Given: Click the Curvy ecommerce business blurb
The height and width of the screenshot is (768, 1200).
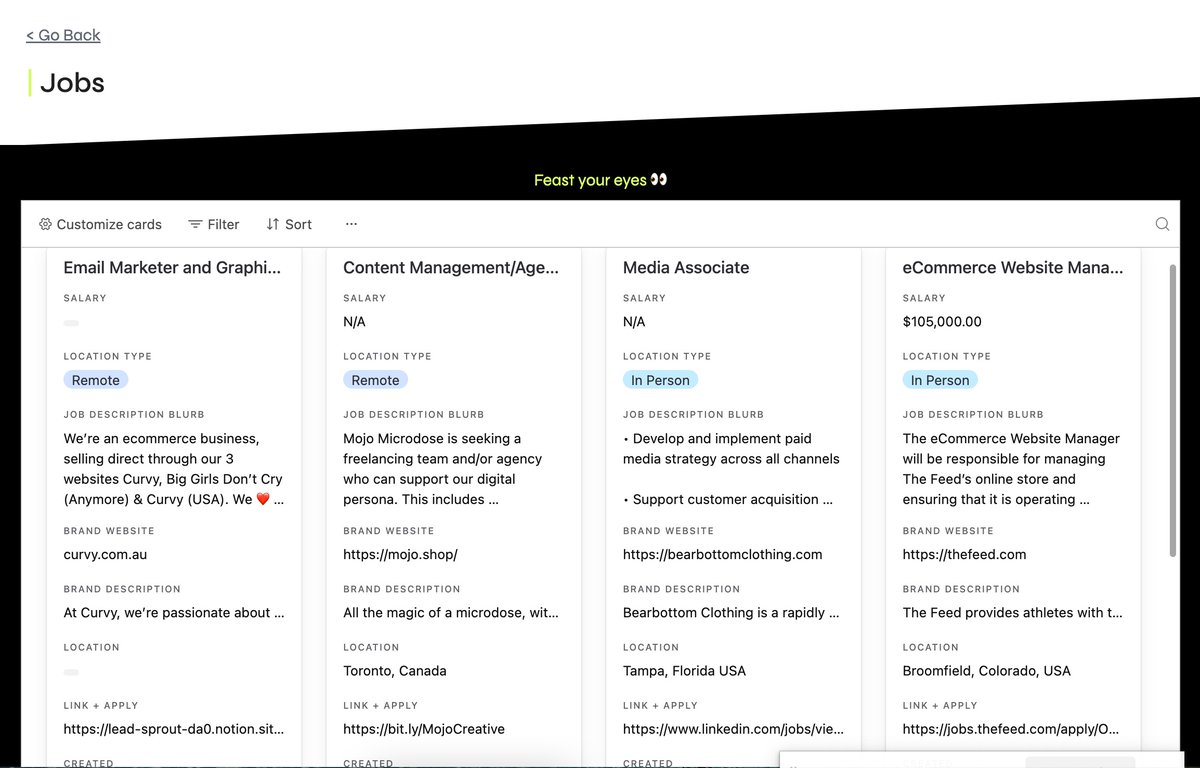Looking at the screenshot, I should [x=174, y=469].
